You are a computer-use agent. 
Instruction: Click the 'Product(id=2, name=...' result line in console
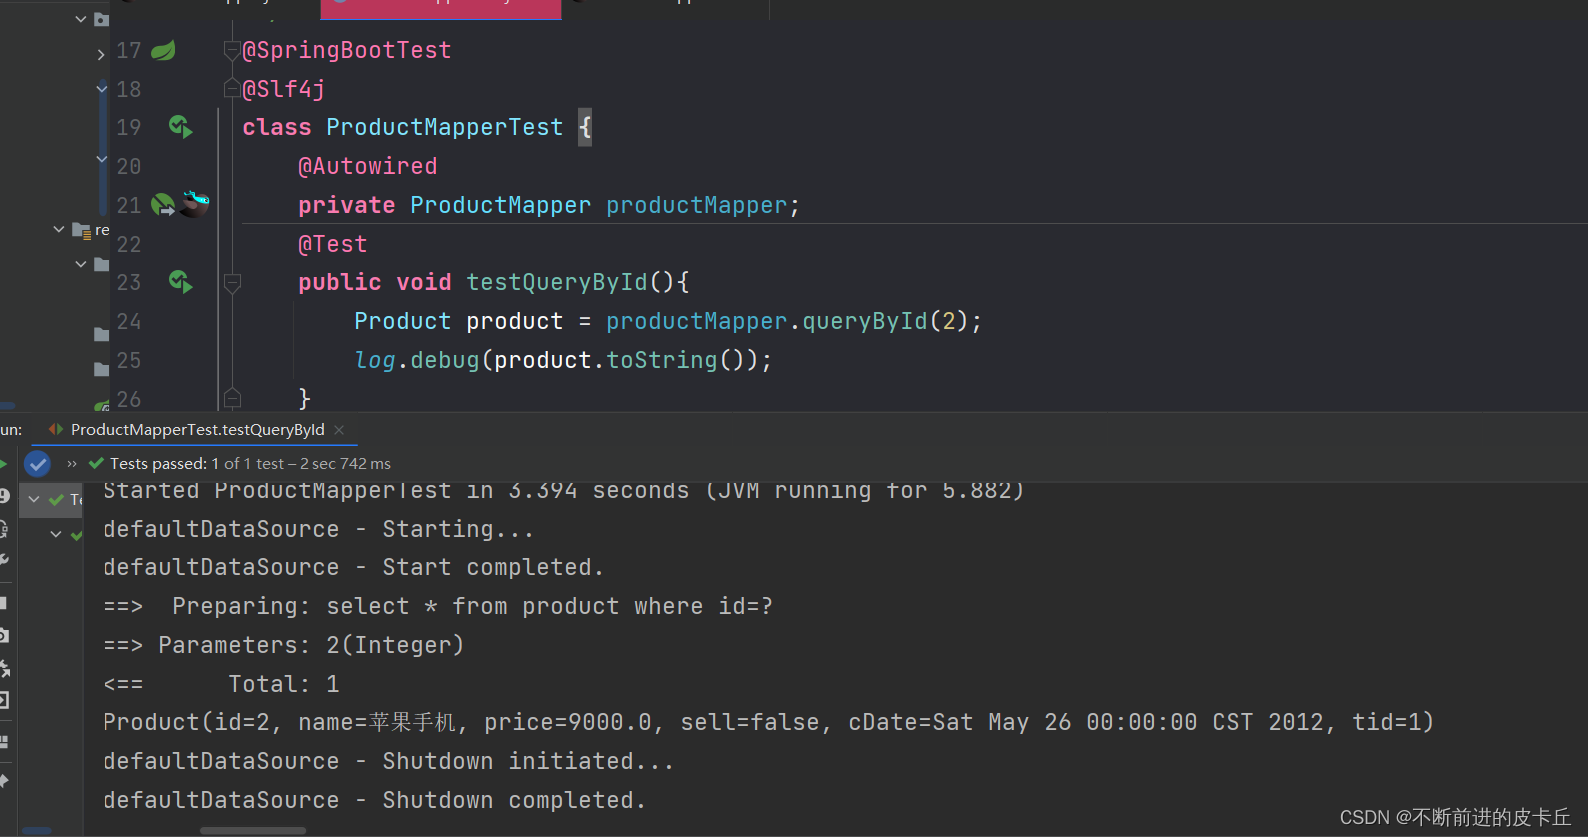click(x=768, y=722)
